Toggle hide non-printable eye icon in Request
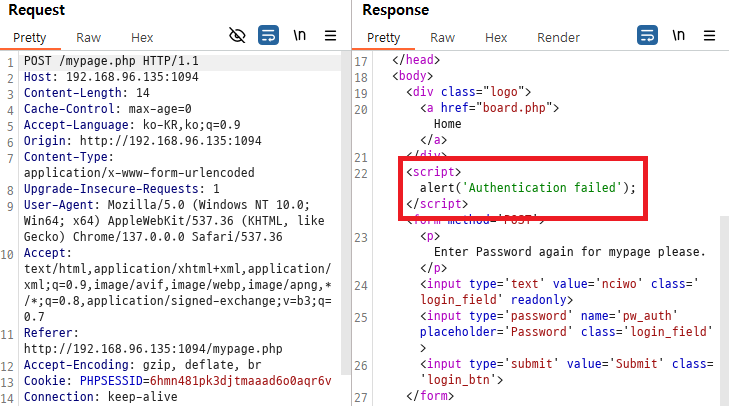729x406 pixels. 237,35
